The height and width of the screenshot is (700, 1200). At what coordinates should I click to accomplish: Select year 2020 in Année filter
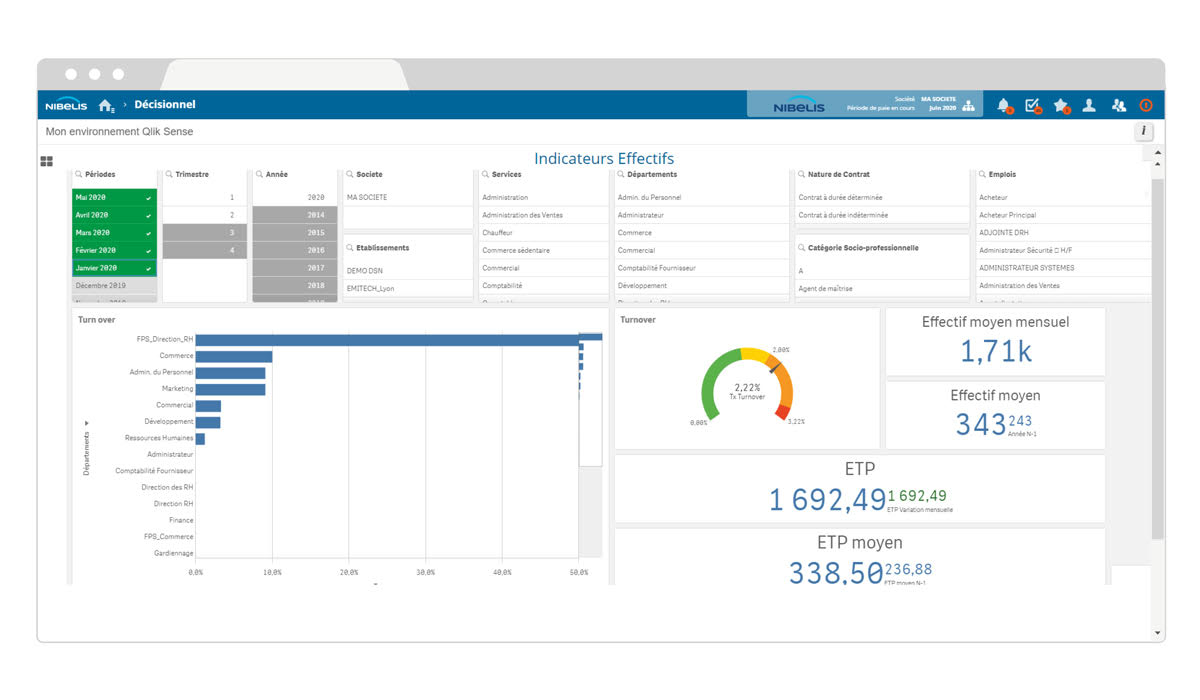[294, 197]
